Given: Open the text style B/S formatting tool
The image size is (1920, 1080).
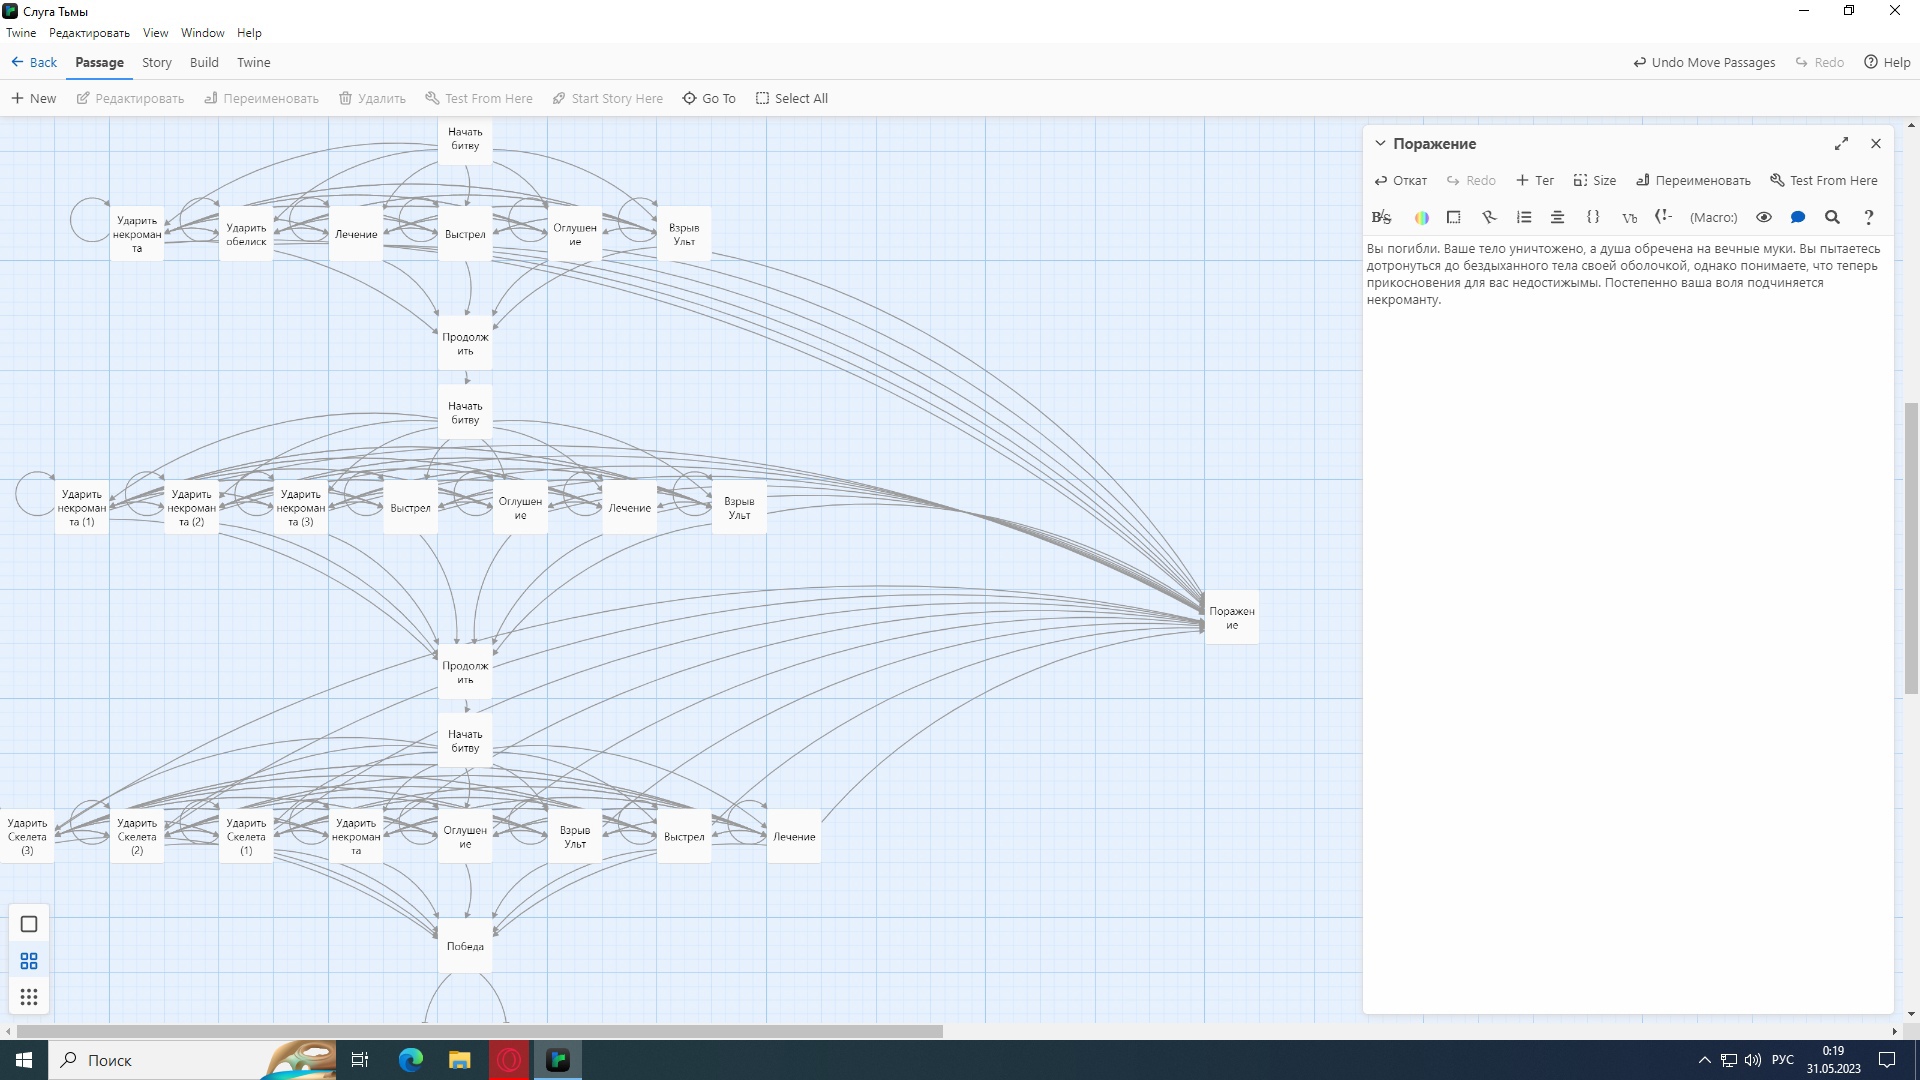Looking at the screenshot, I should point(1381,217).
